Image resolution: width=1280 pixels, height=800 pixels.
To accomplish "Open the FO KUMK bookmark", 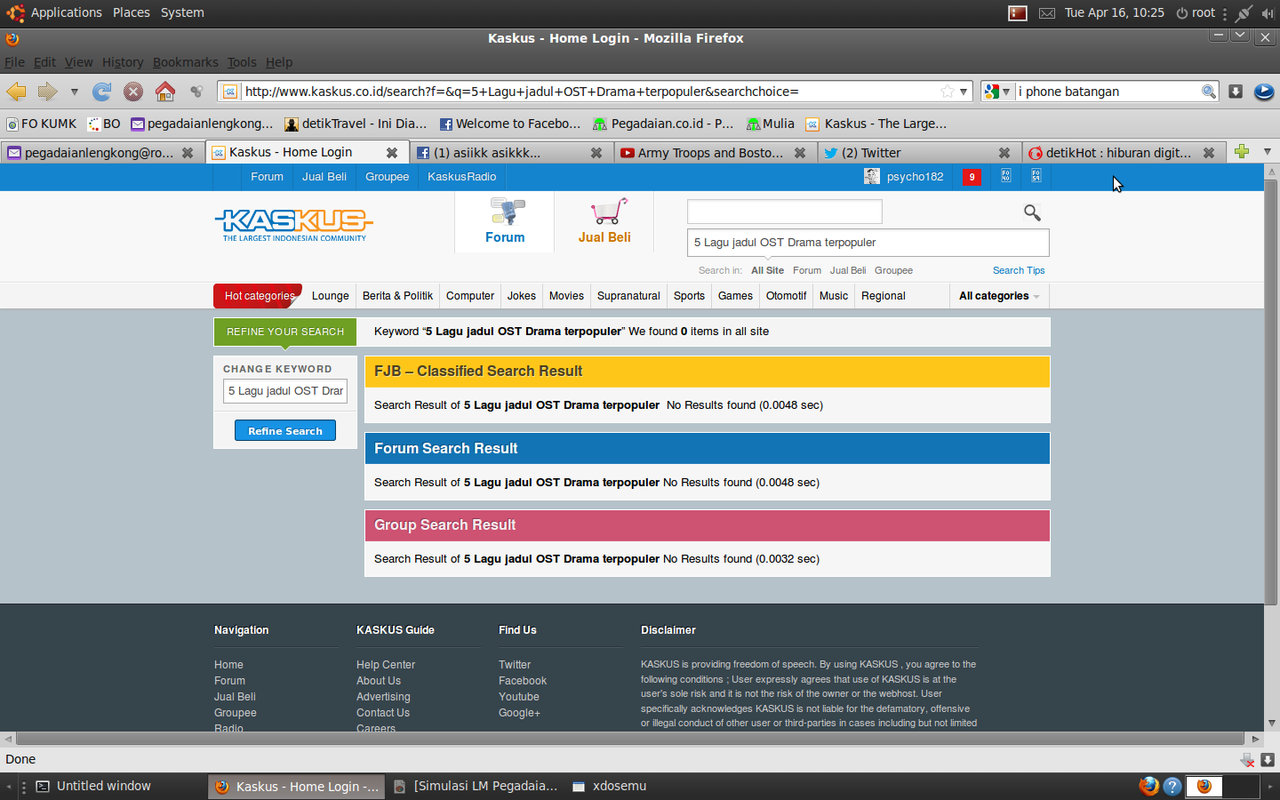I will [x=41, y=124].
